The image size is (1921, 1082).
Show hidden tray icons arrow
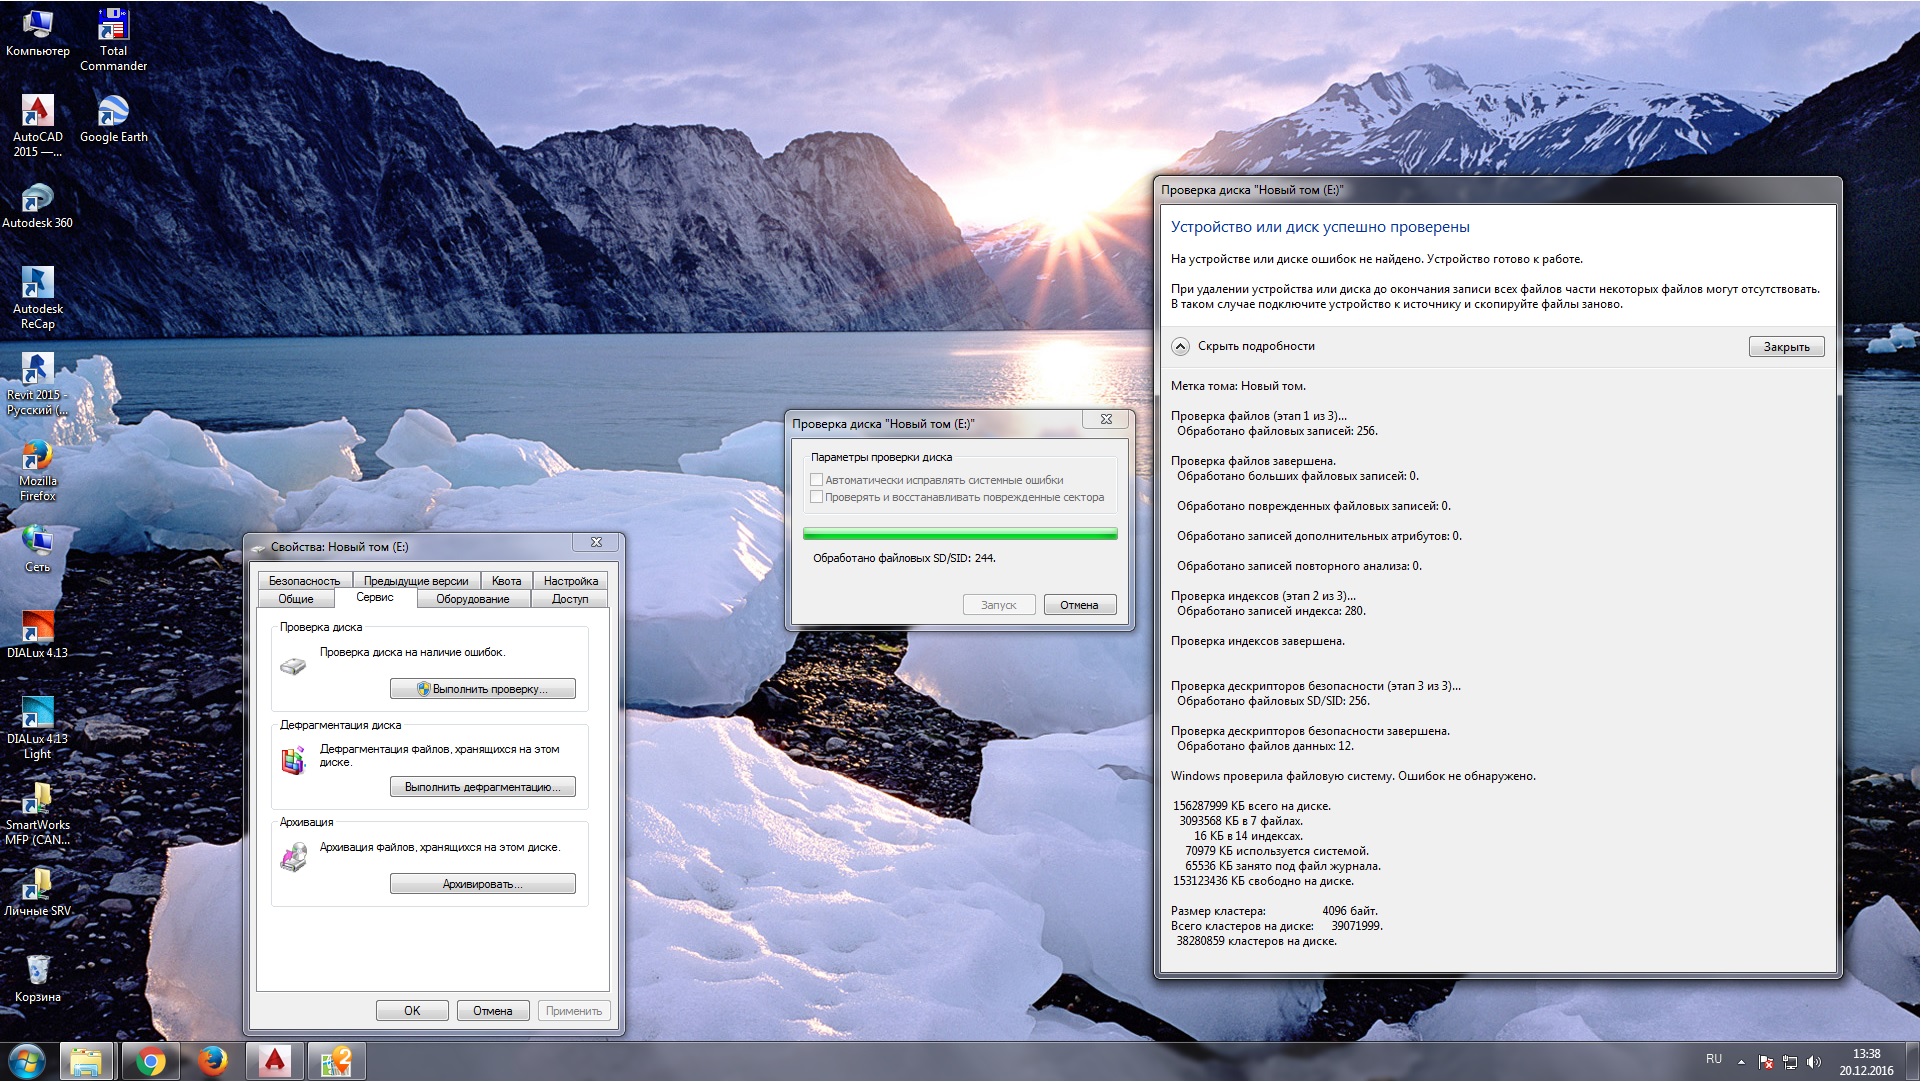[x=1741, y=1062]
